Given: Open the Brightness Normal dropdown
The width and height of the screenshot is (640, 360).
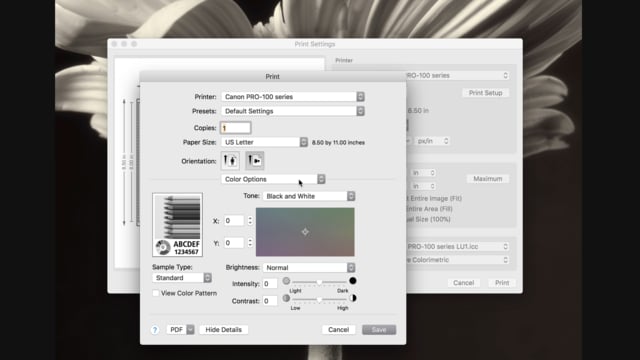Looking at the screenshot, I should 309,268.
